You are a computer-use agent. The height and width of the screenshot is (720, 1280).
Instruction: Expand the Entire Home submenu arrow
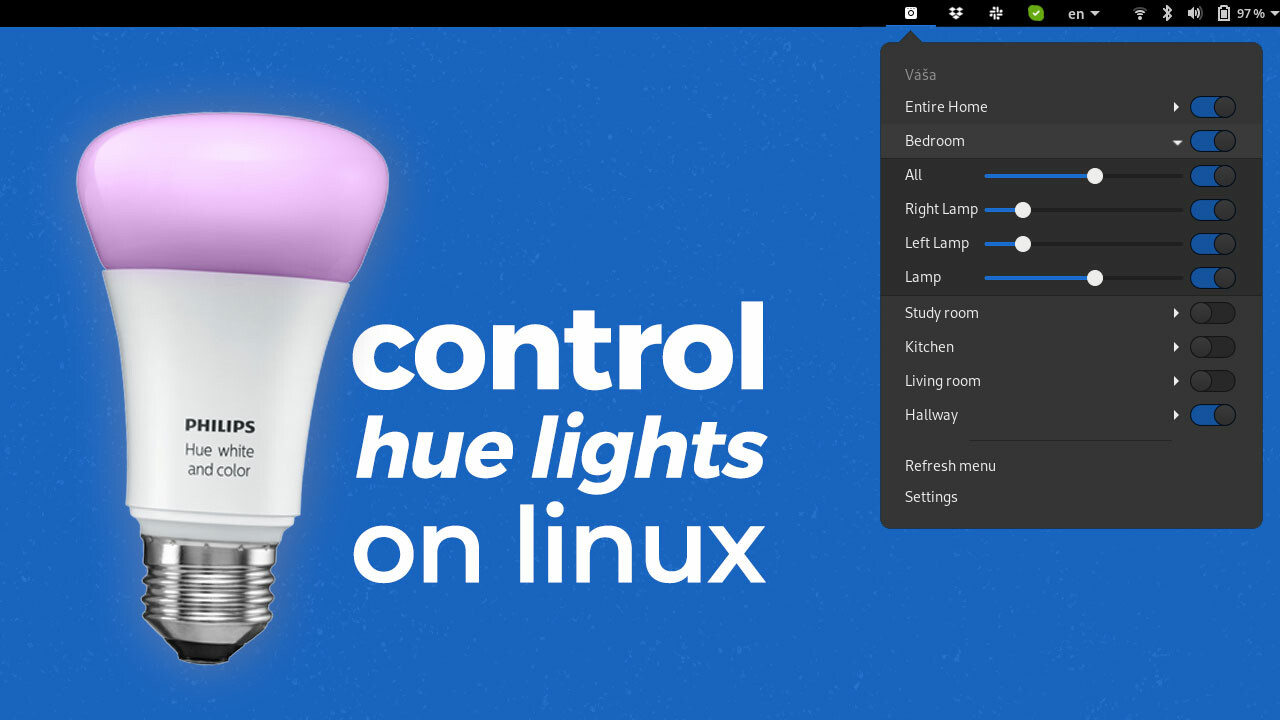point(1177,107)
